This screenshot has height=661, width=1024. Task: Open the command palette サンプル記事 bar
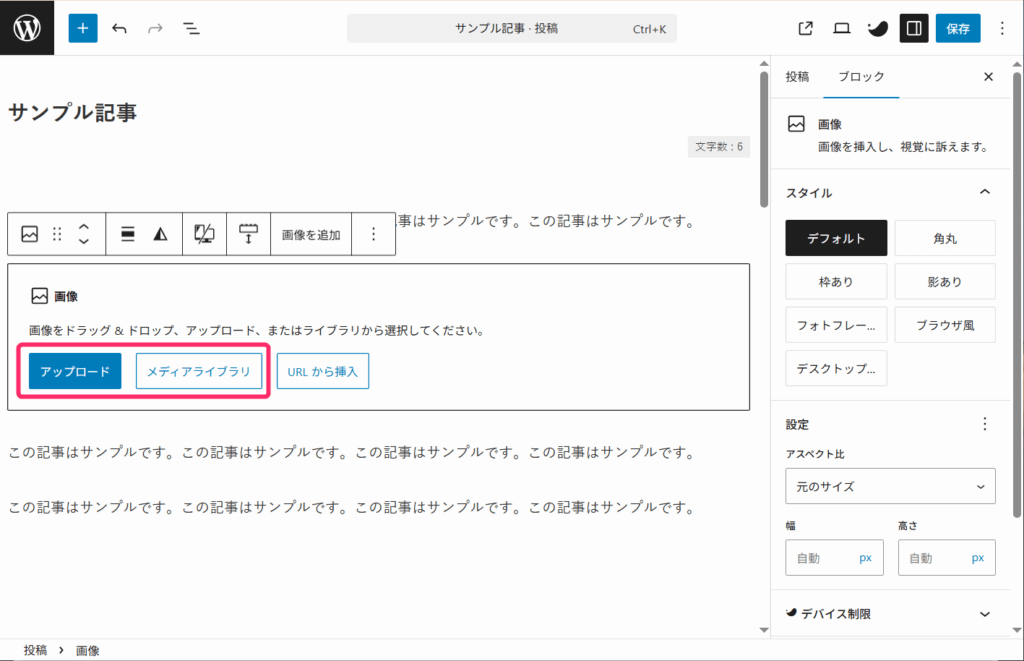tap(512, 28)
